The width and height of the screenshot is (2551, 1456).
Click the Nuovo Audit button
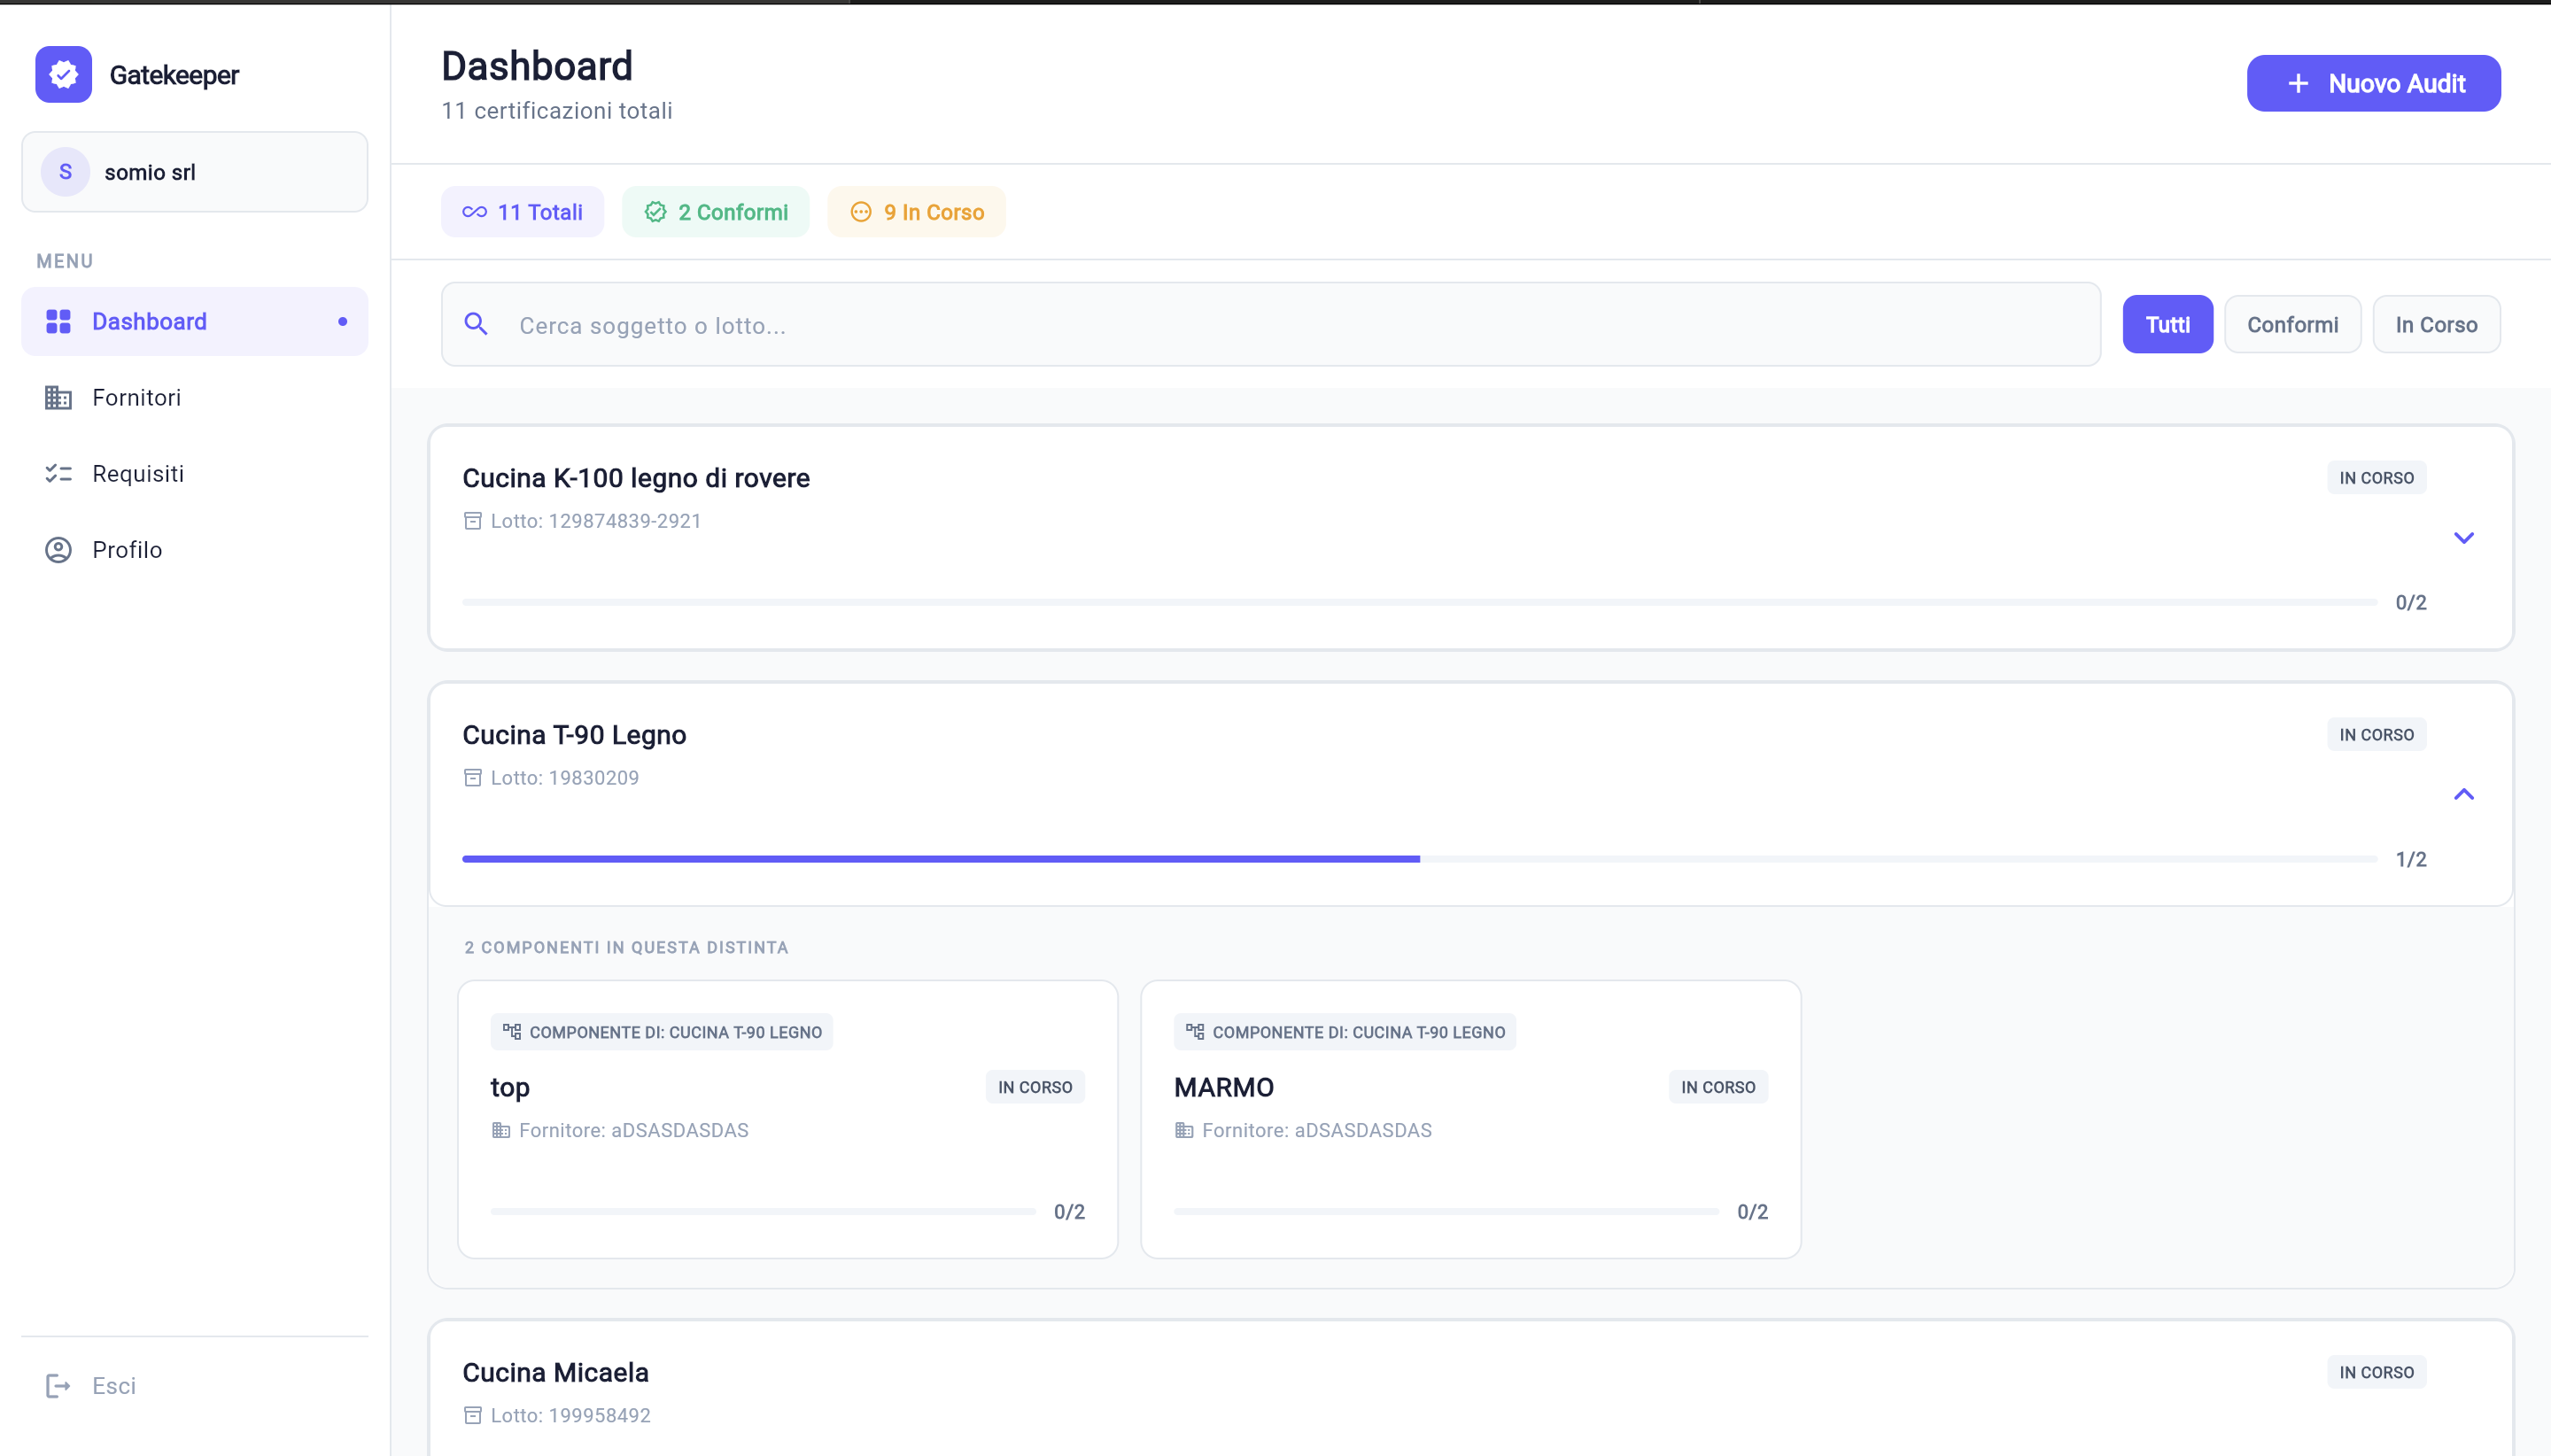[2374, 83]
